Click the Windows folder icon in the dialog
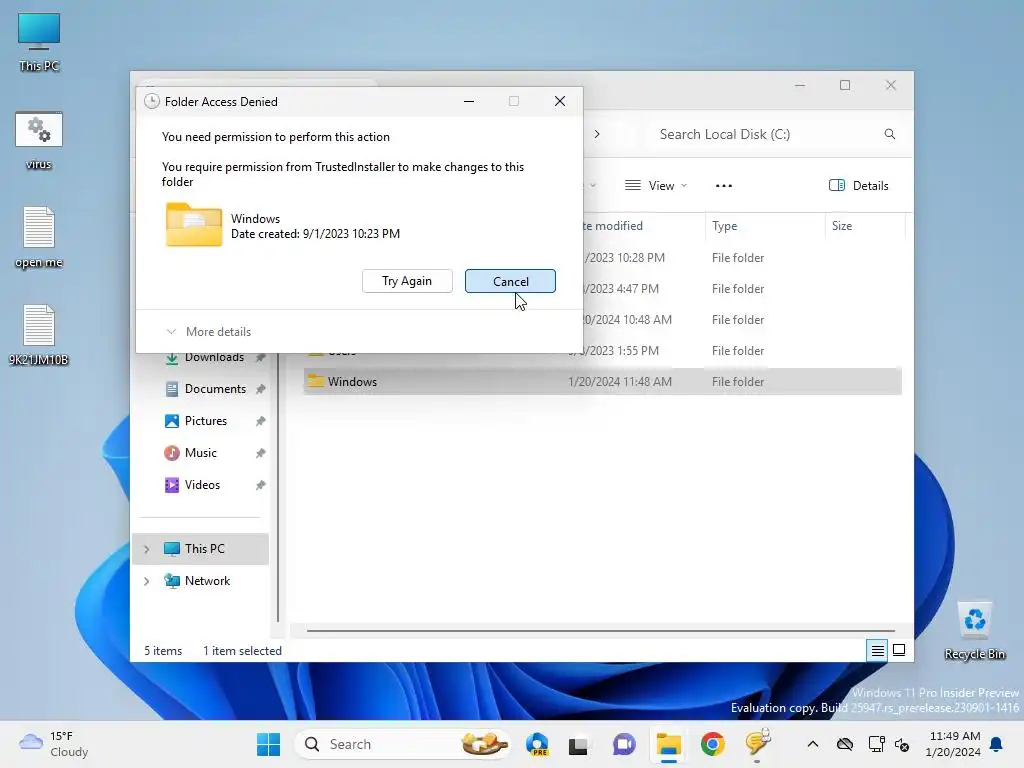Screen dimensions: 1024x768 pos(193,225)
